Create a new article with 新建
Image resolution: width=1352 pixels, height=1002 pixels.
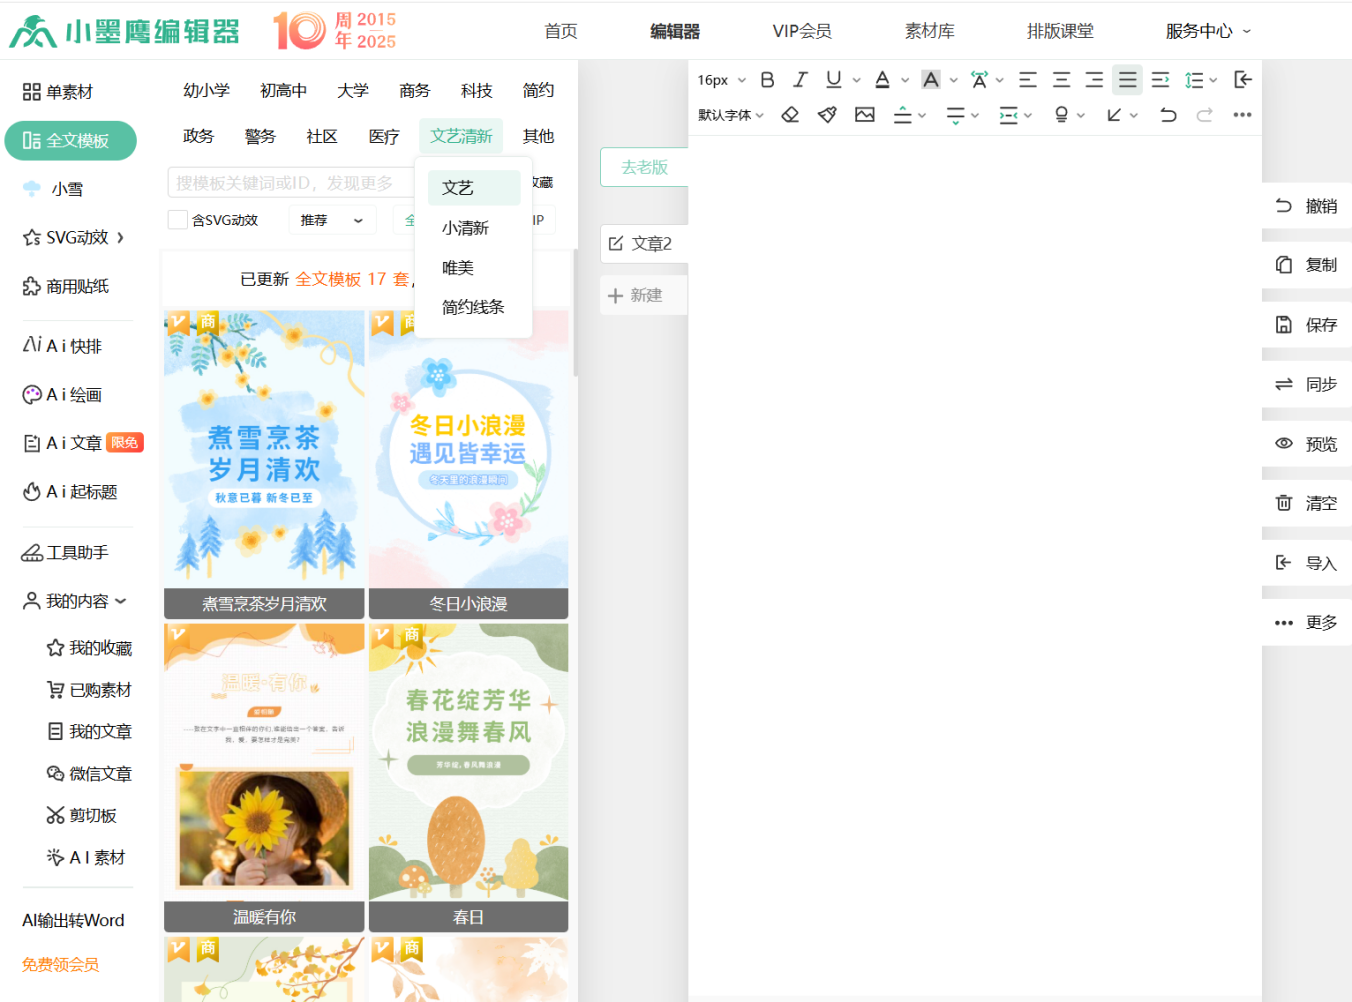tap(636, 295)
